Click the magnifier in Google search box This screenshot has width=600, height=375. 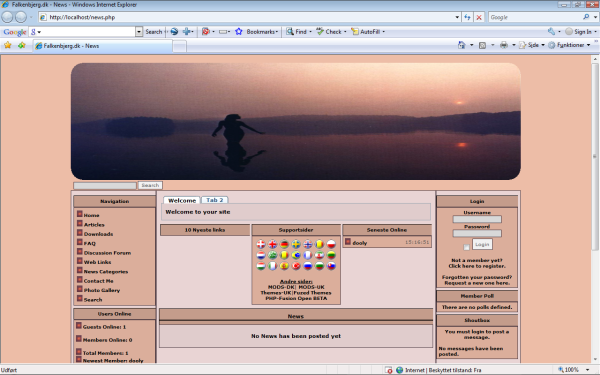point(586,17)
